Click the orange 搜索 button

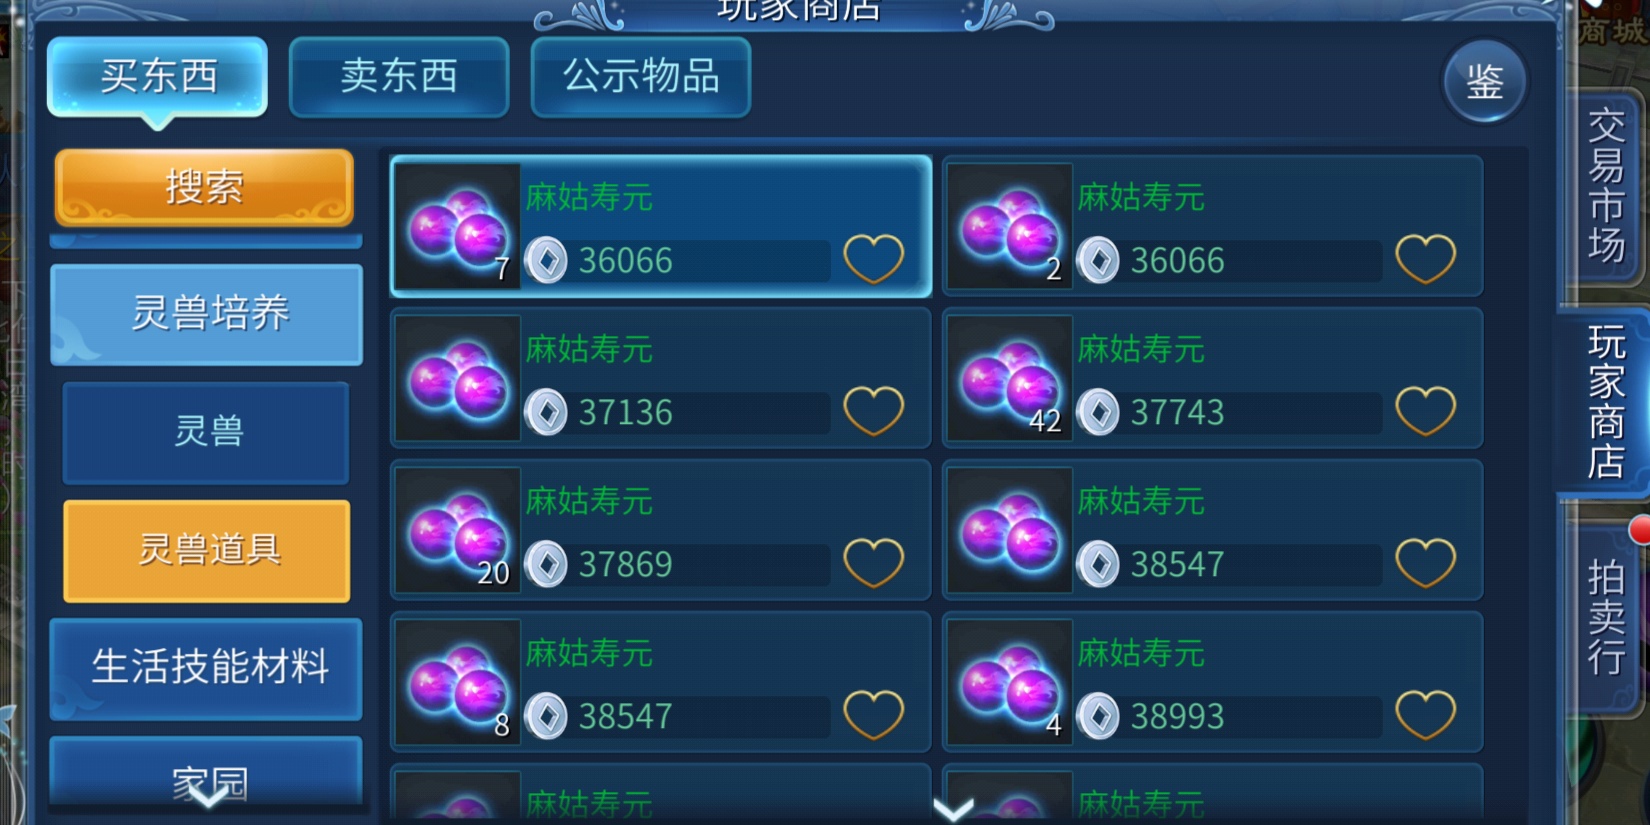pos(204,188)
